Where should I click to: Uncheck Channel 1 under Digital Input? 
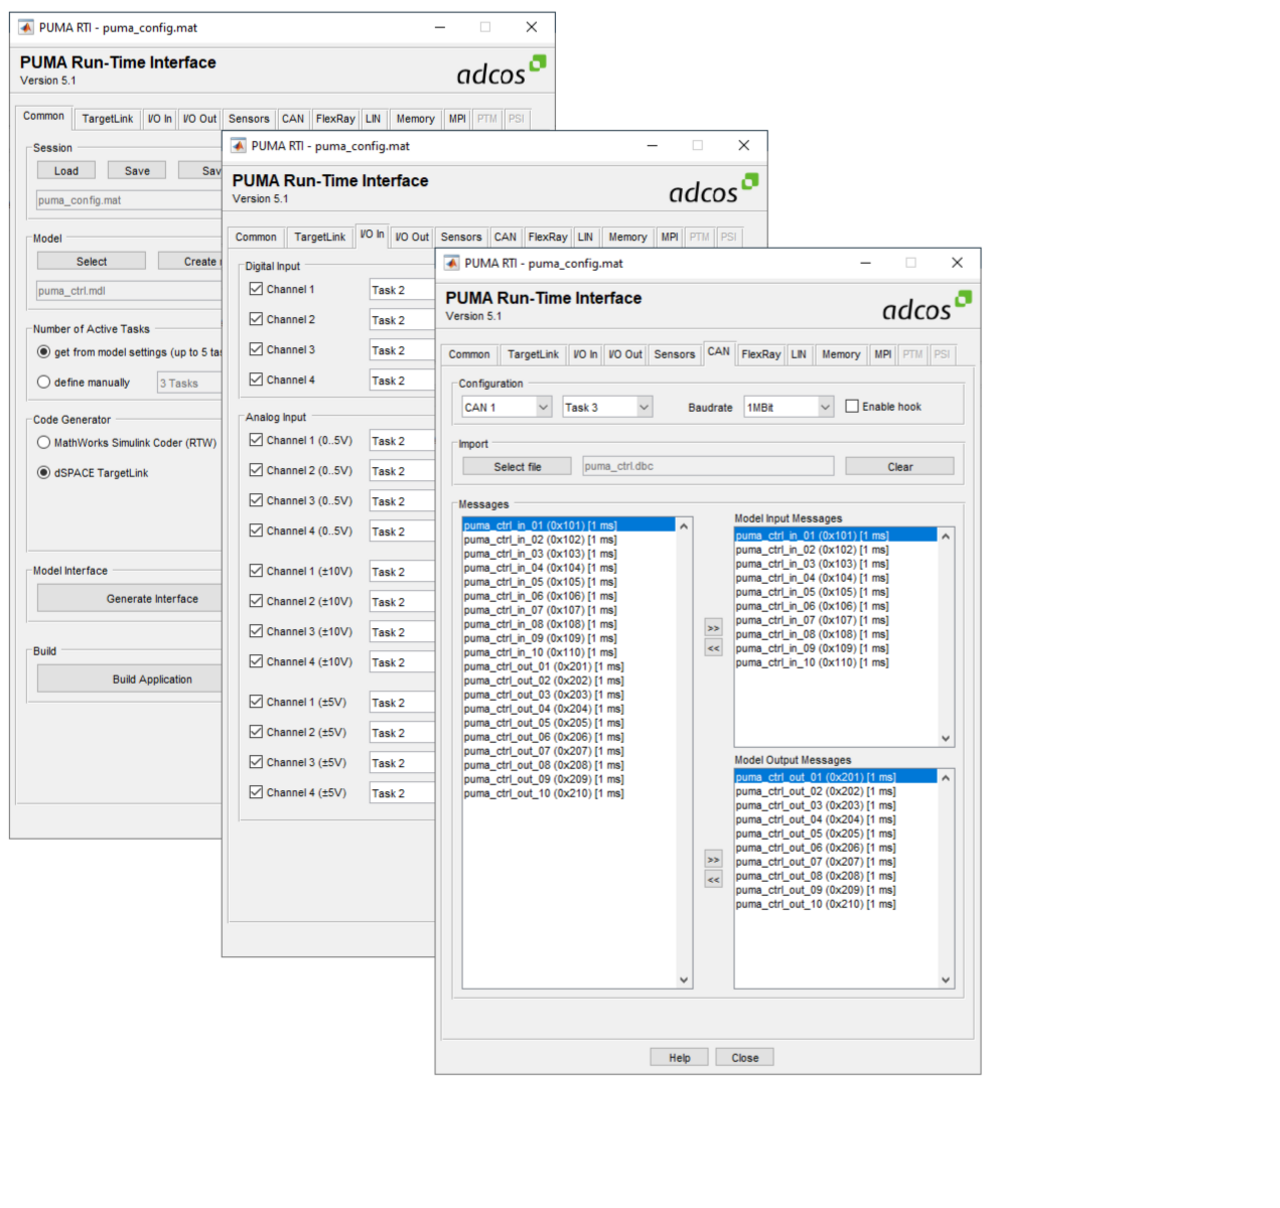[x=256, y=289]
